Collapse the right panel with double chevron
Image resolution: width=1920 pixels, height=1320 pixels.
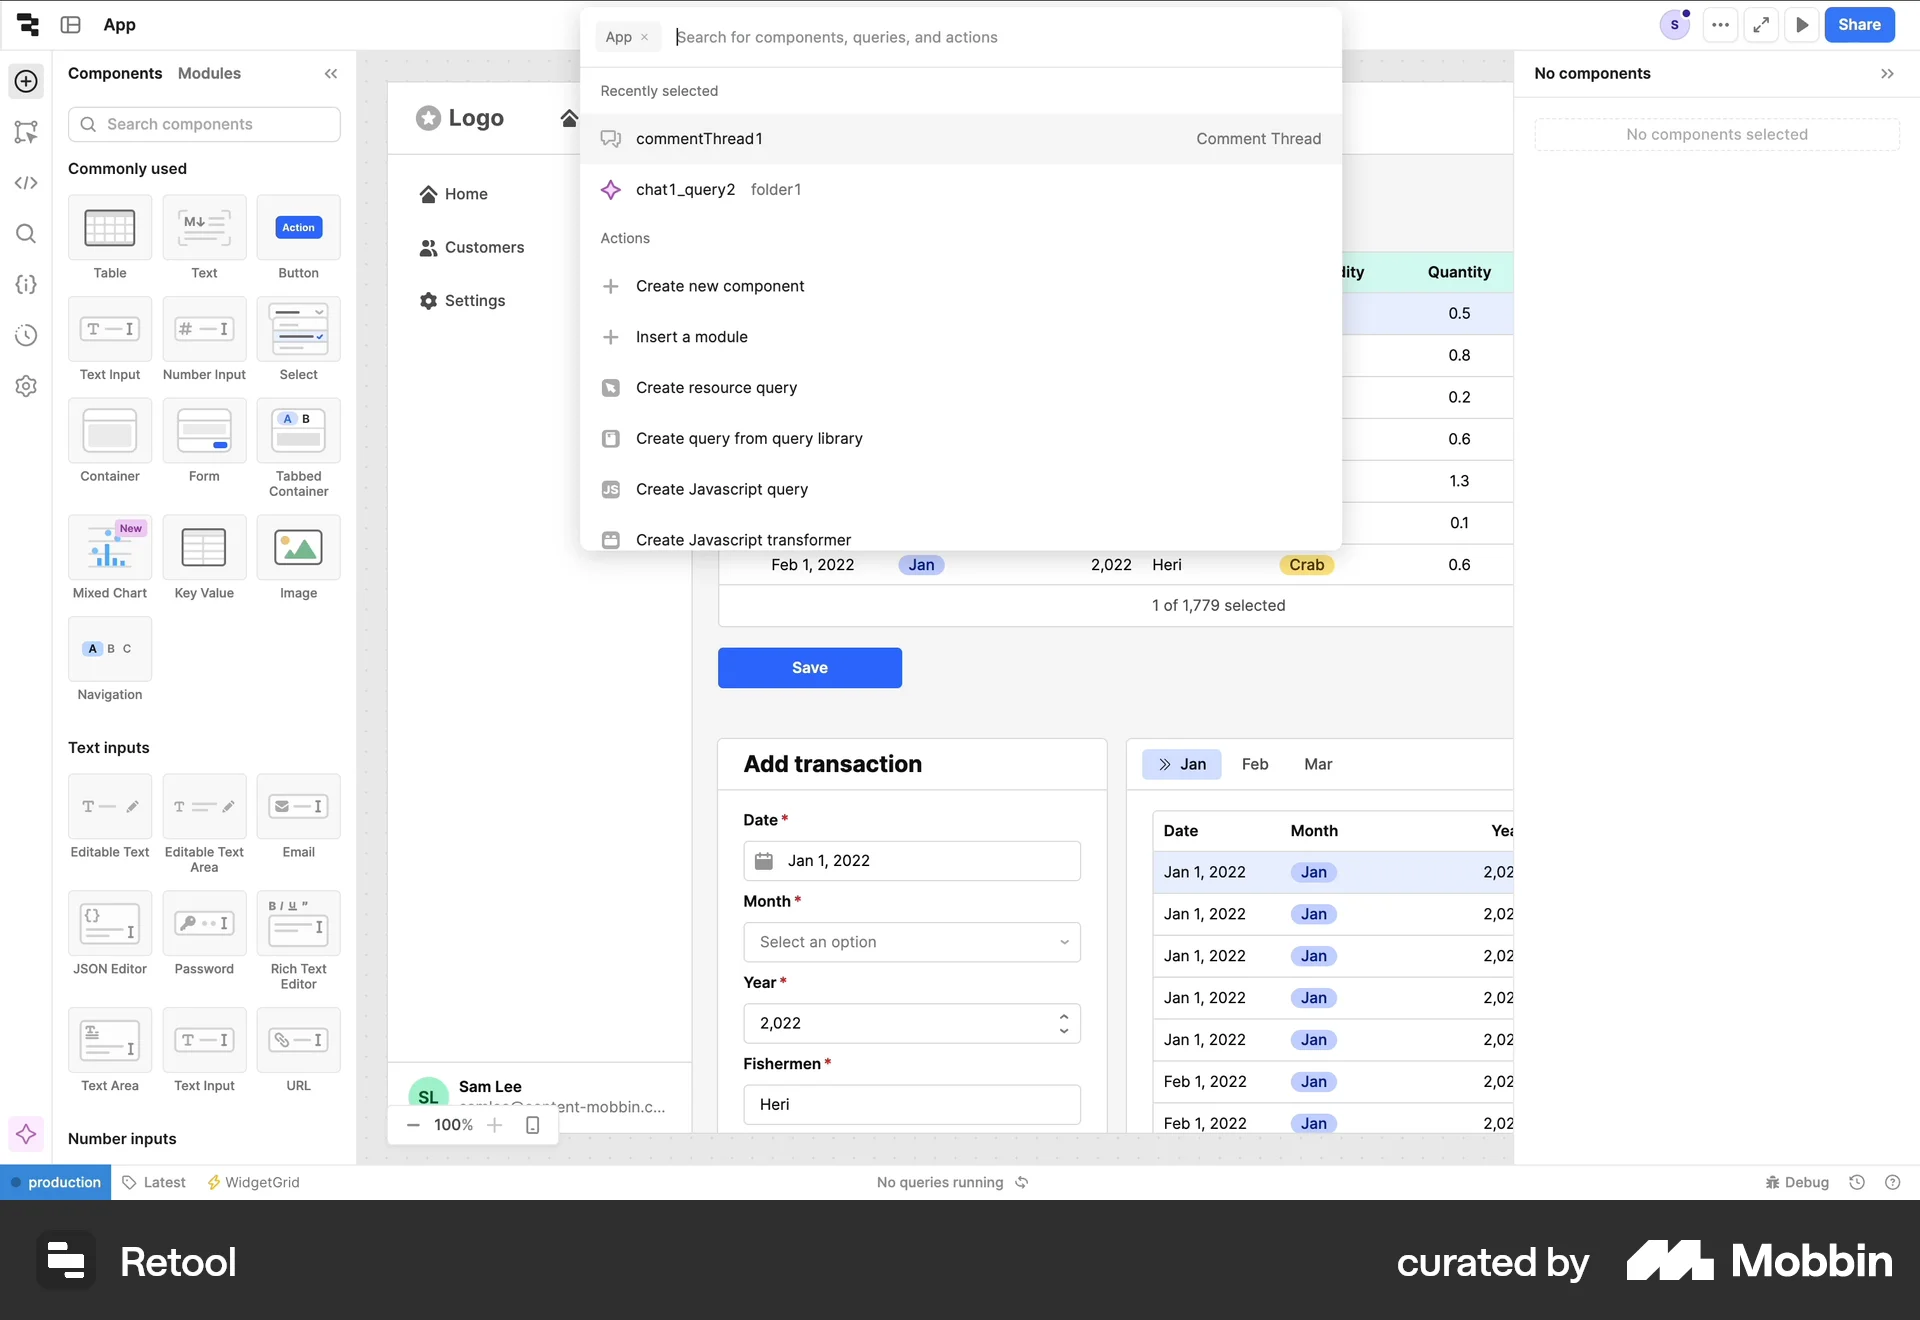coord(1889,73)
